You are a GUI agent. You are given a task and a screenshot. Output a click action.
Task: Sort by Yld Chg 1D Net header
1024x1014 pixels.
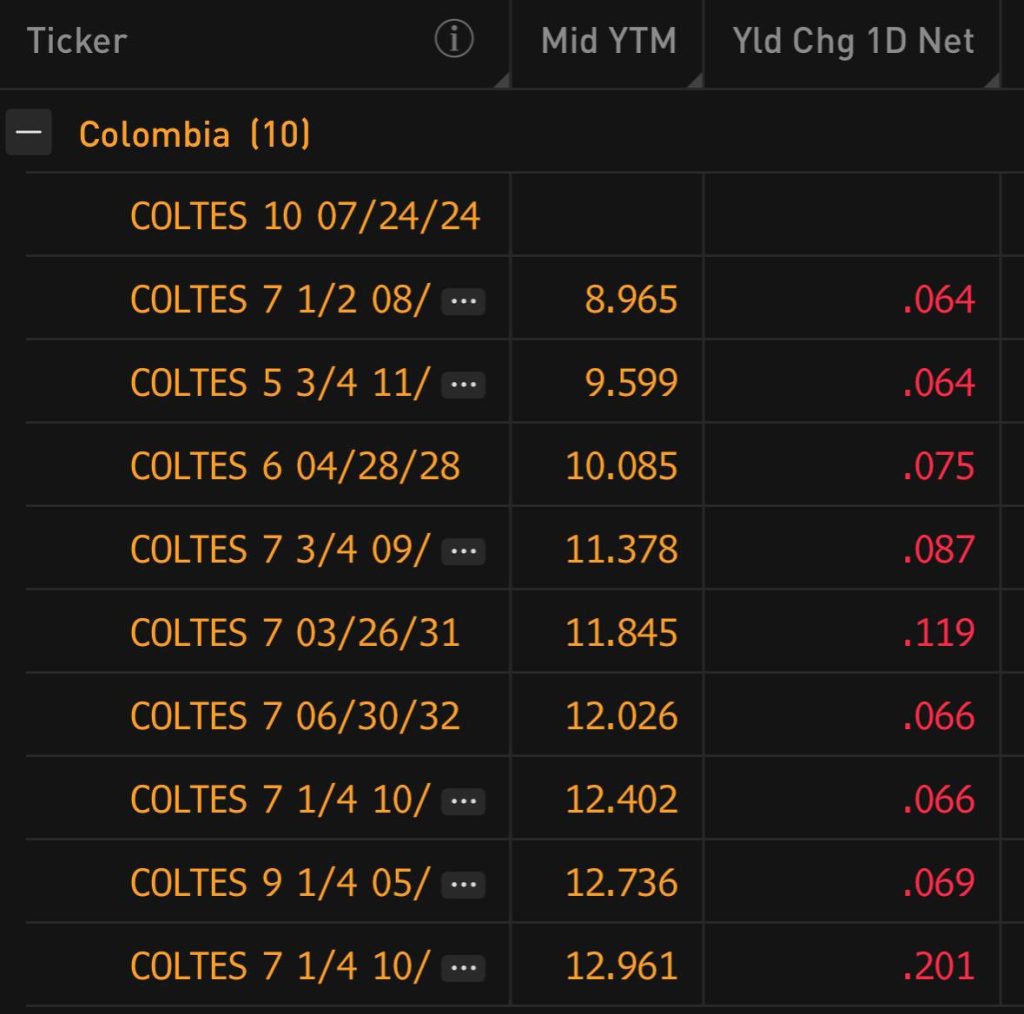852,41
